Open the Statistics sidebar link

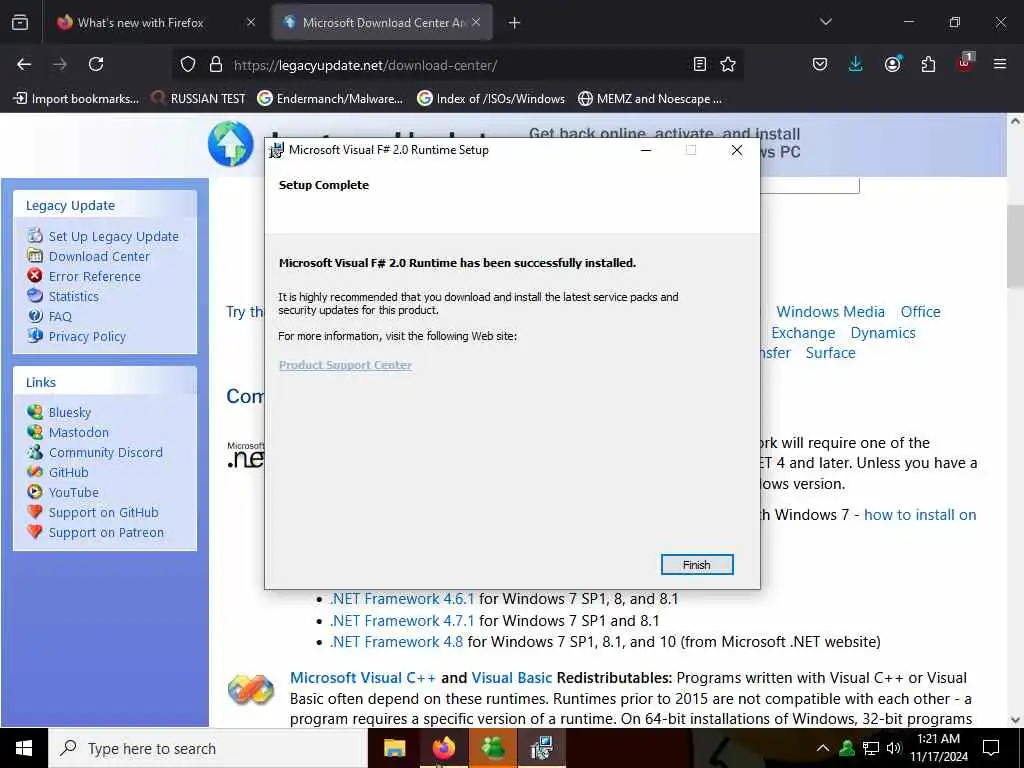(x=74, y=296)
